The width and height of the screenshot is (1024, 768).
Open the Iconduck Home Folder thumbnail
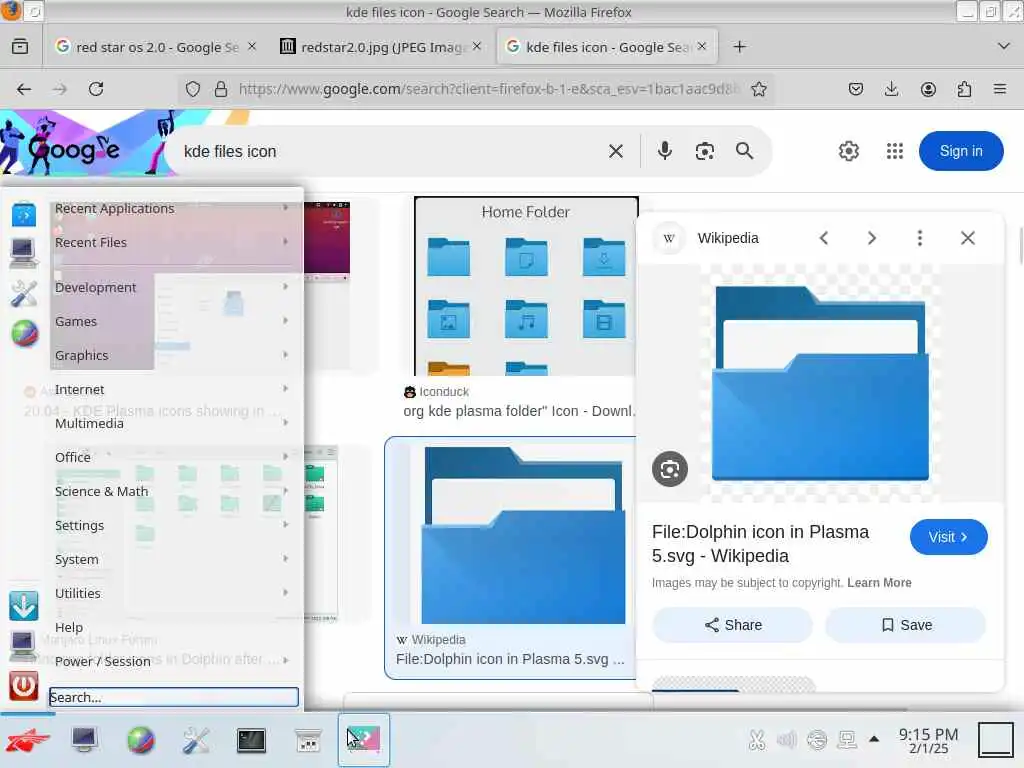point(526,286)
